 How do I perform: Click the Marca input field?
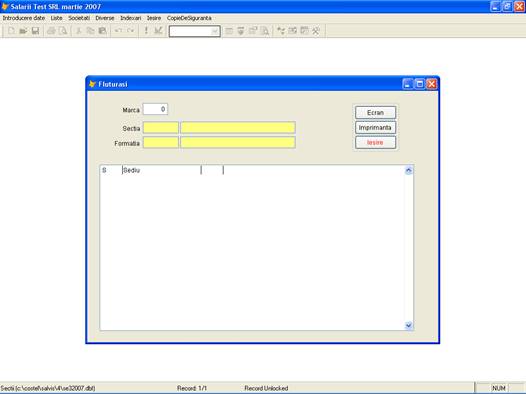tap(155, 109)
